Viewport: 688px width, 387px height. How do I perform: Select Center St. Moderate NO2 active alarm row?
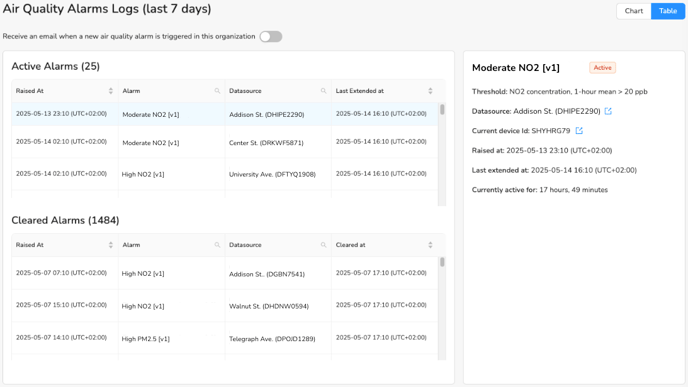[x=225, y=142]
